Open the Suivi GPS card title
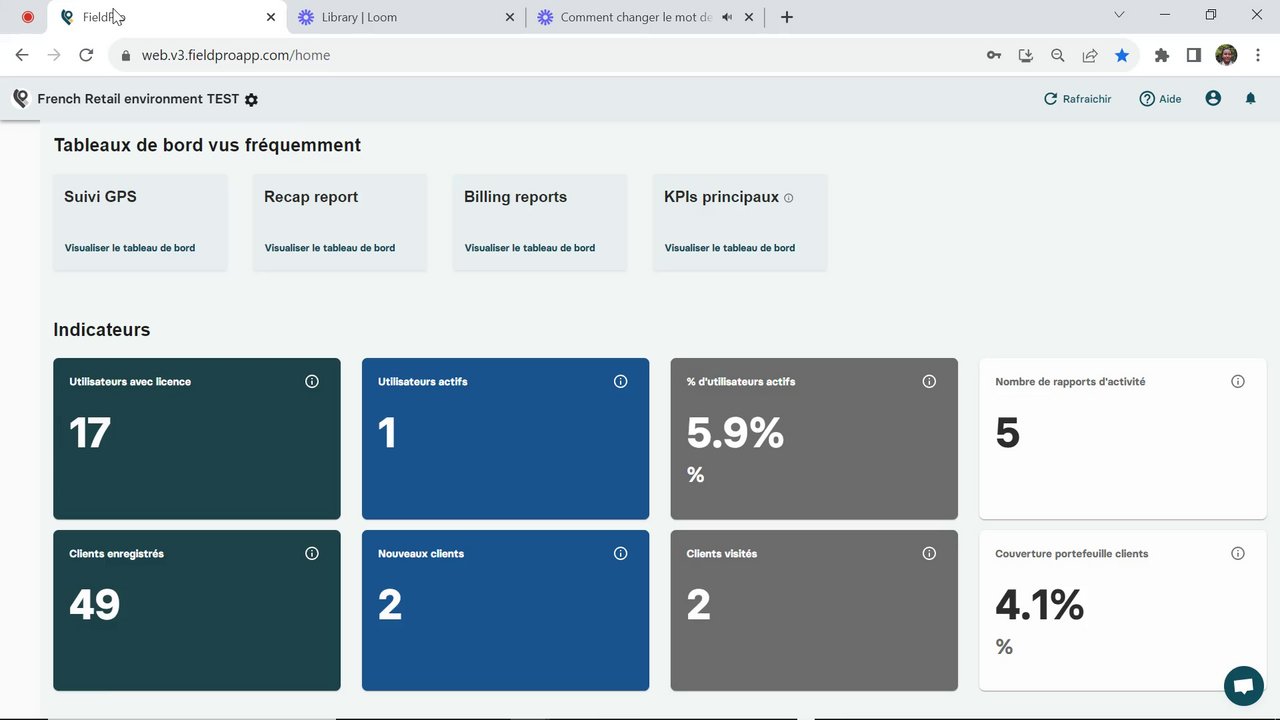The image size is (1280, 720). coord(100,197)
